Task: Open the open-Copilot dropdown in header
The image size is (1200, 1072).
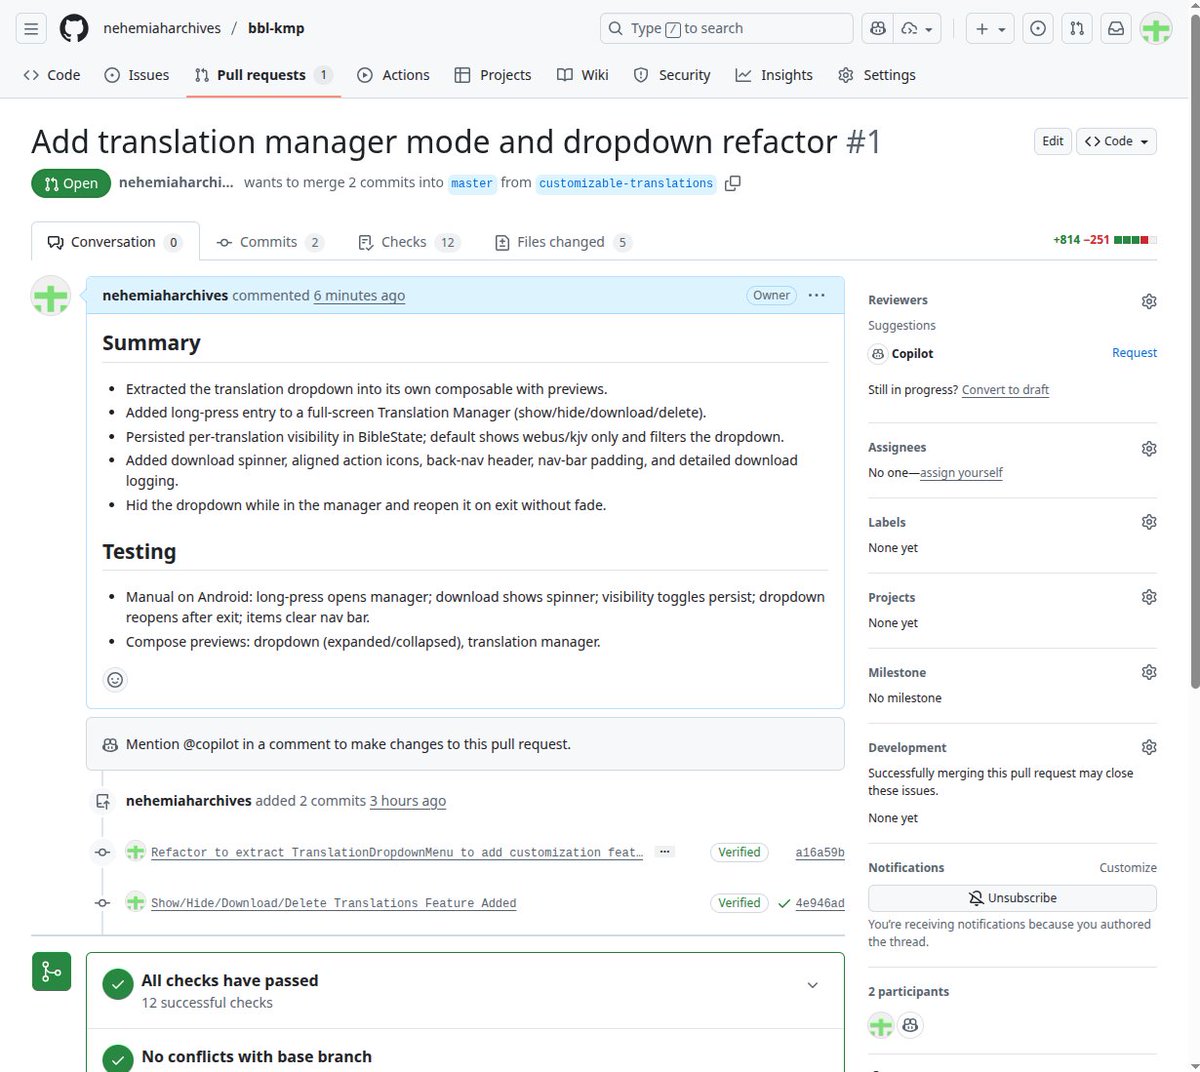Action: pos(917,29)
